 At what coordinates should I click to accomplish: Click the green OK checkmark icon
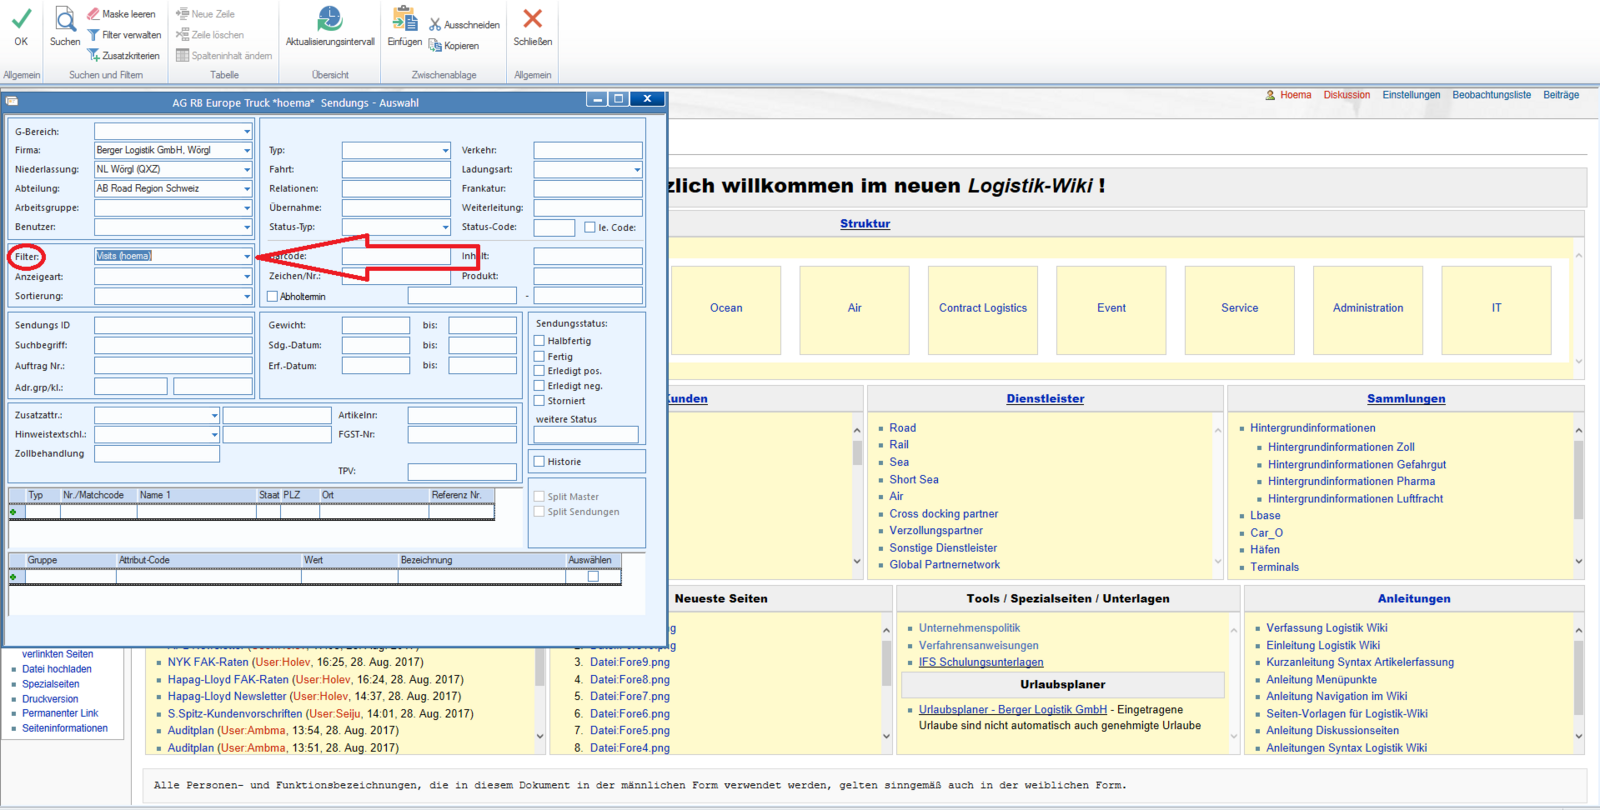click(x=21, y=18)
